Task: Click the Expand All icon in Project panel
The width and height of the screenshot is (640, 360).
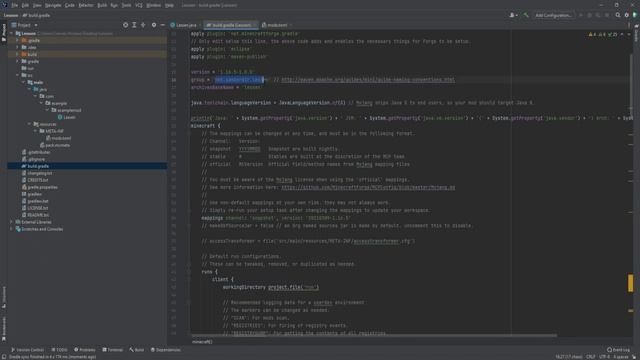Action: pyautogui.click(x=134, y=25)
